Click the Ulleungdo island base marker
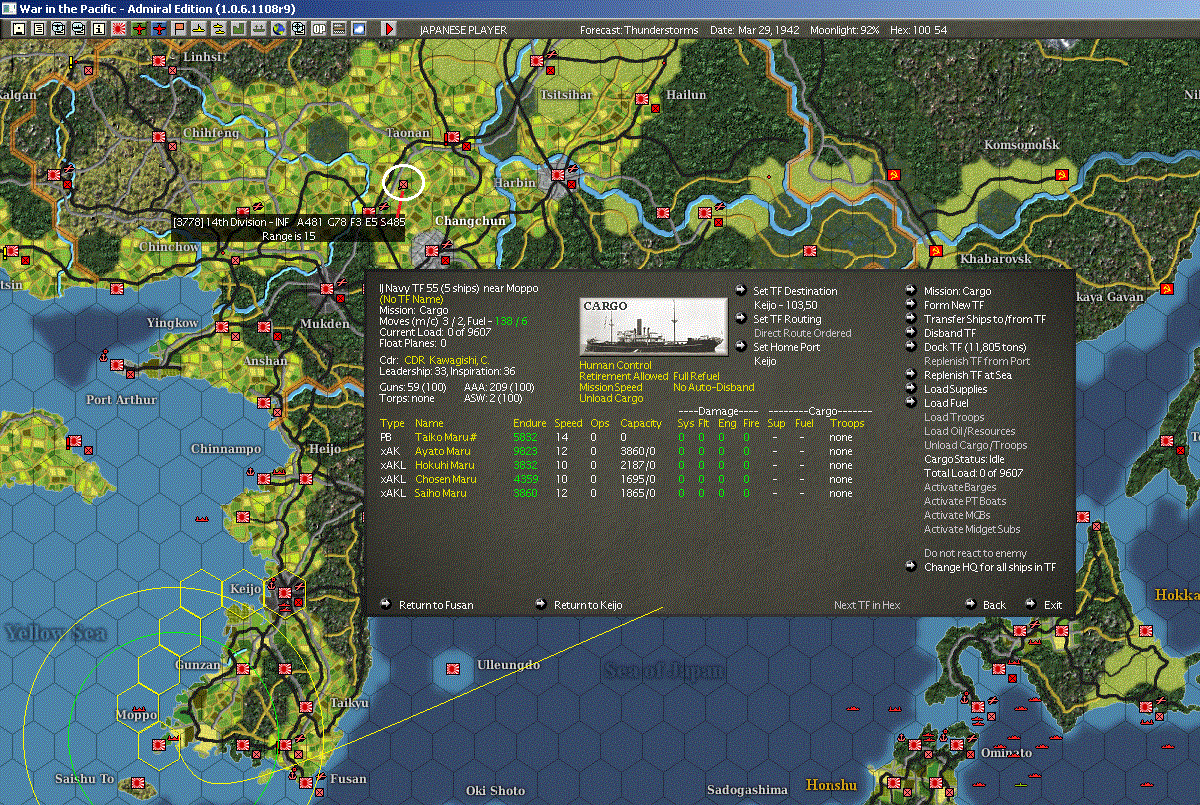Viewport: 1200px width, 805px height. pos(452,668)
